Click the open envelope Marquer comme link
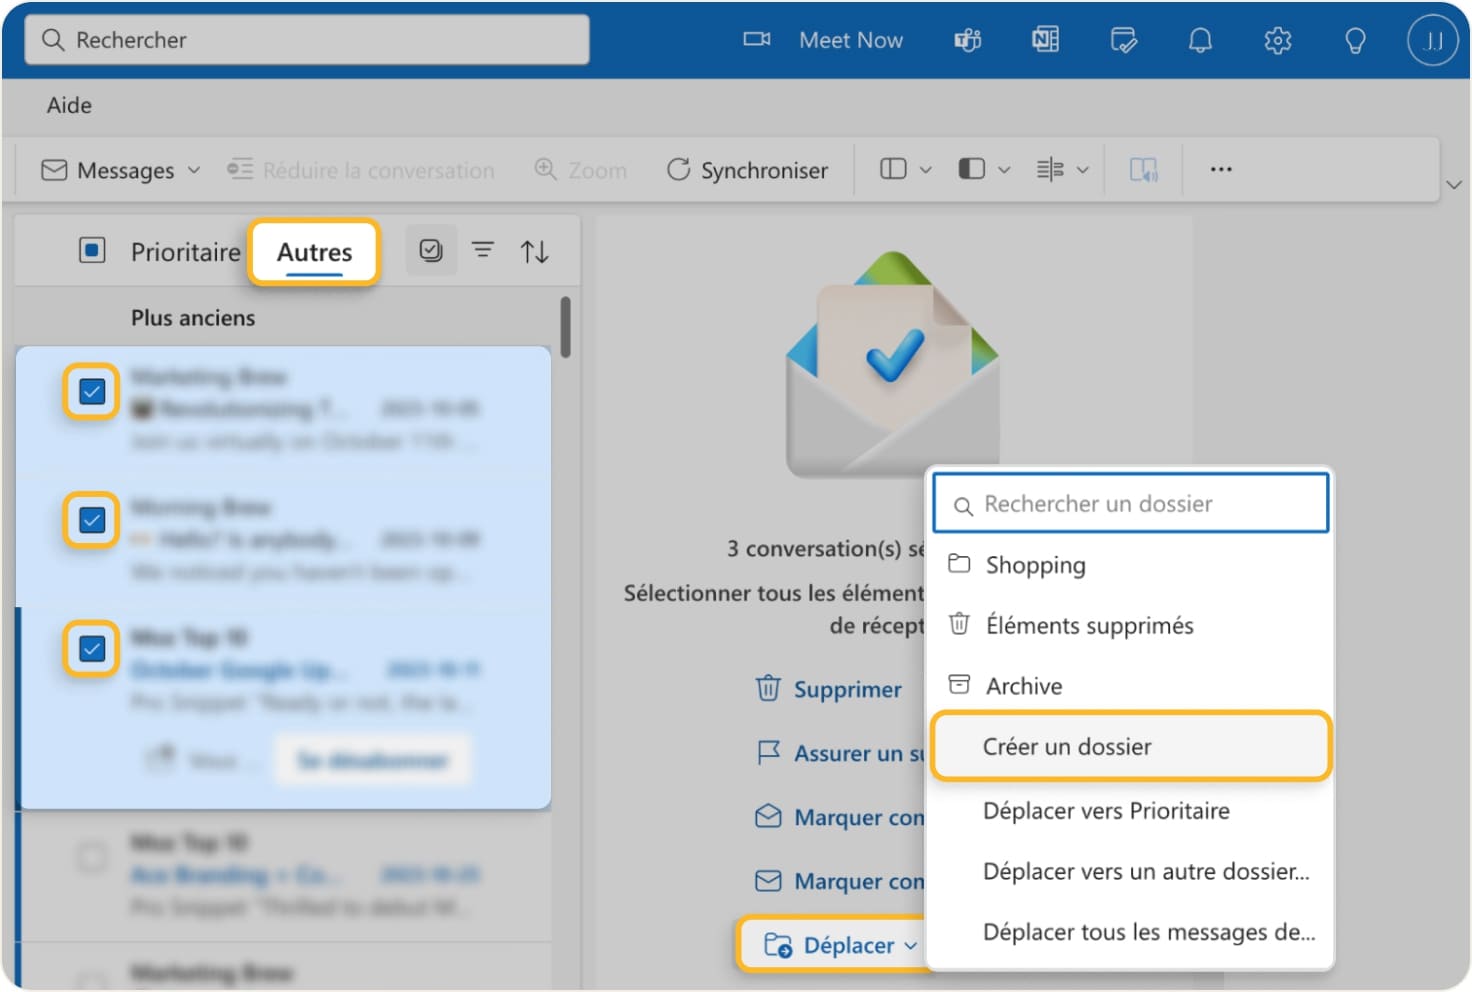The height and width of the screenshot is (992, 1472). coord(858,817)
